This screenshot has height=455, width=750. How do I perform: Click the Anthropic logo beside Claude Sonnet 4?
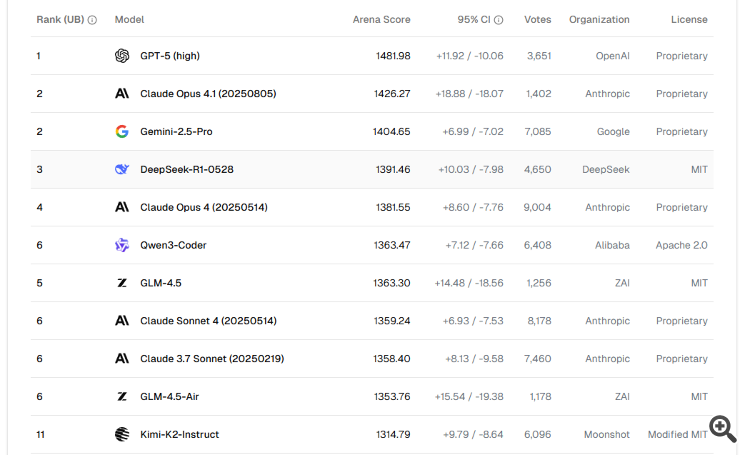(x=122, y=321)
